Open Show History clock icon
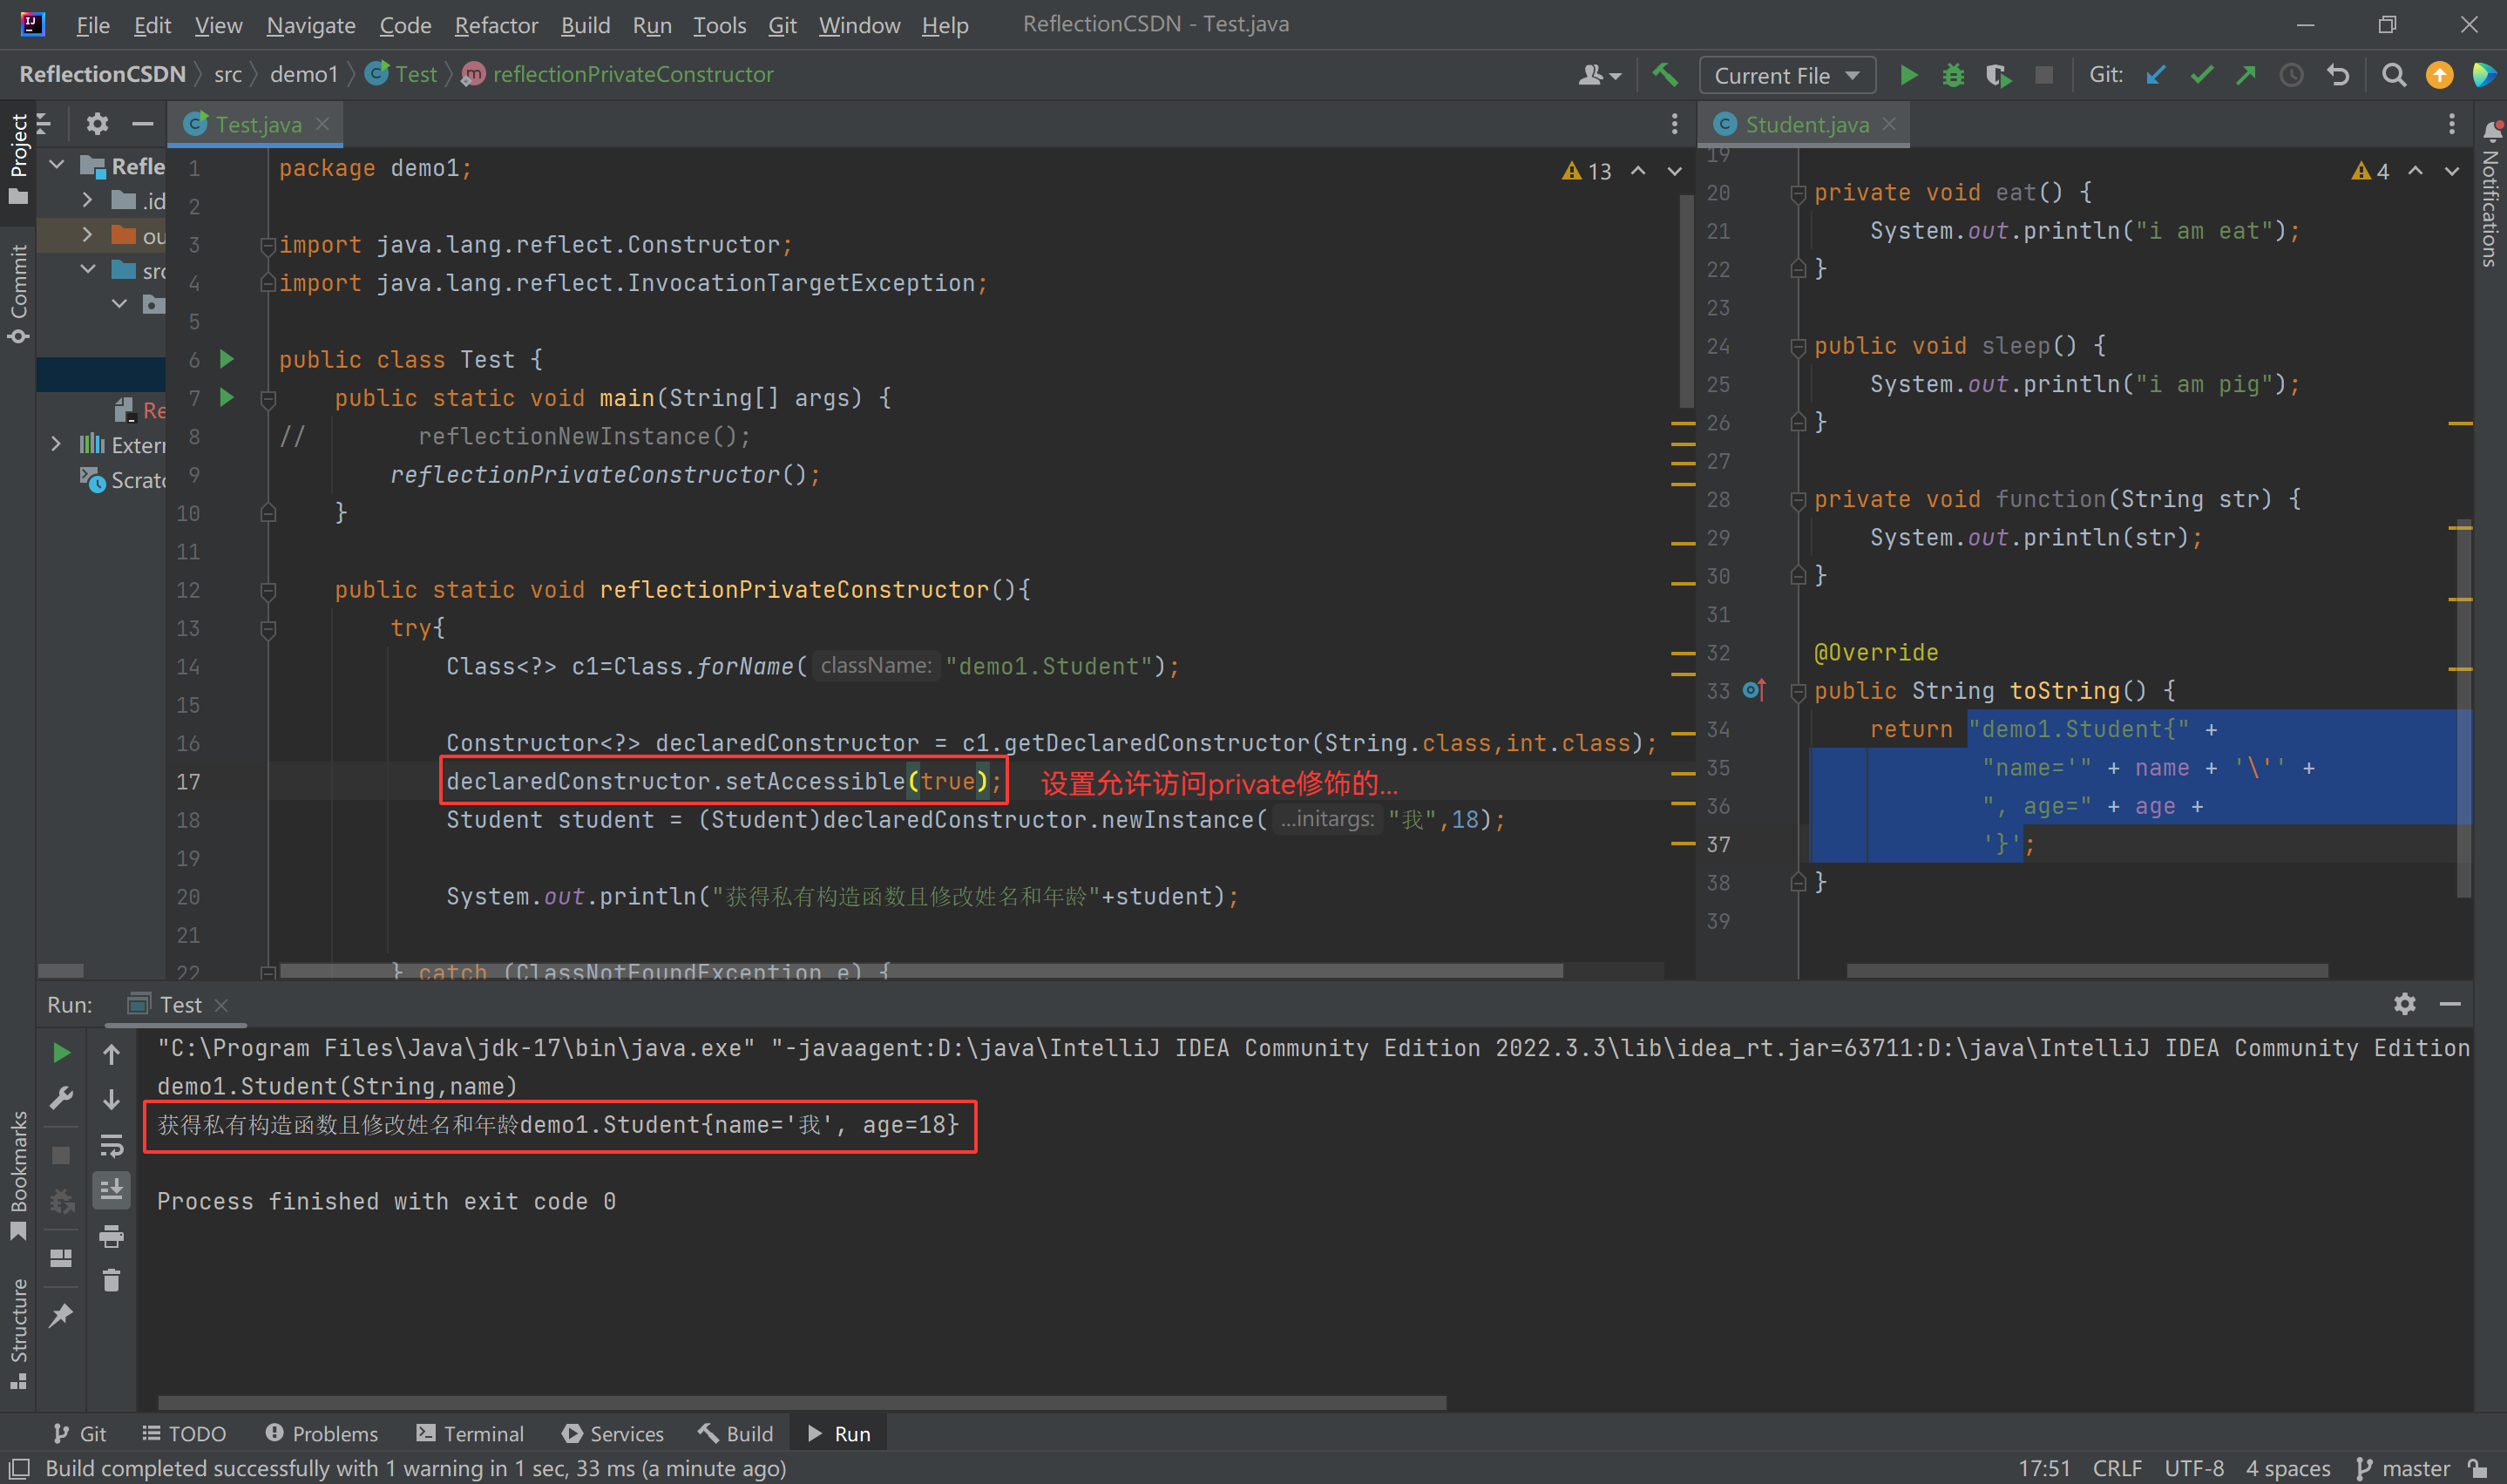 point(2291,75)
